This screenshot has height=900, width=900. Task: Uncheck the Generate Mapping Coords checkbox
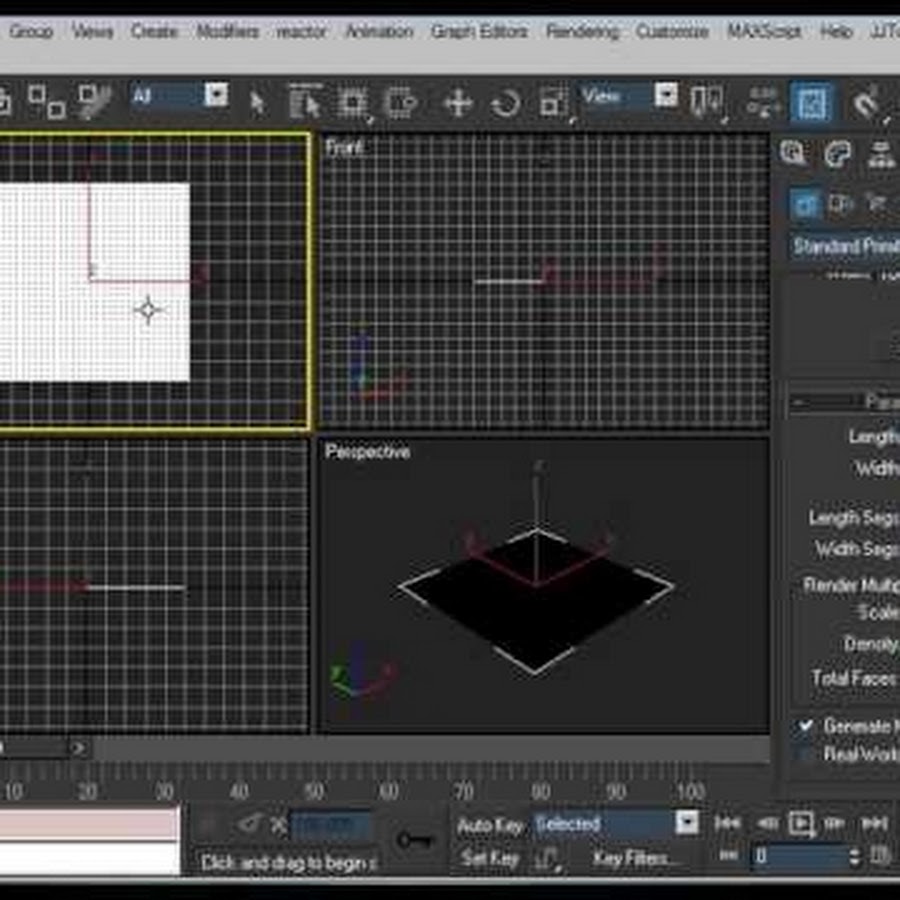tap(806, 727)
